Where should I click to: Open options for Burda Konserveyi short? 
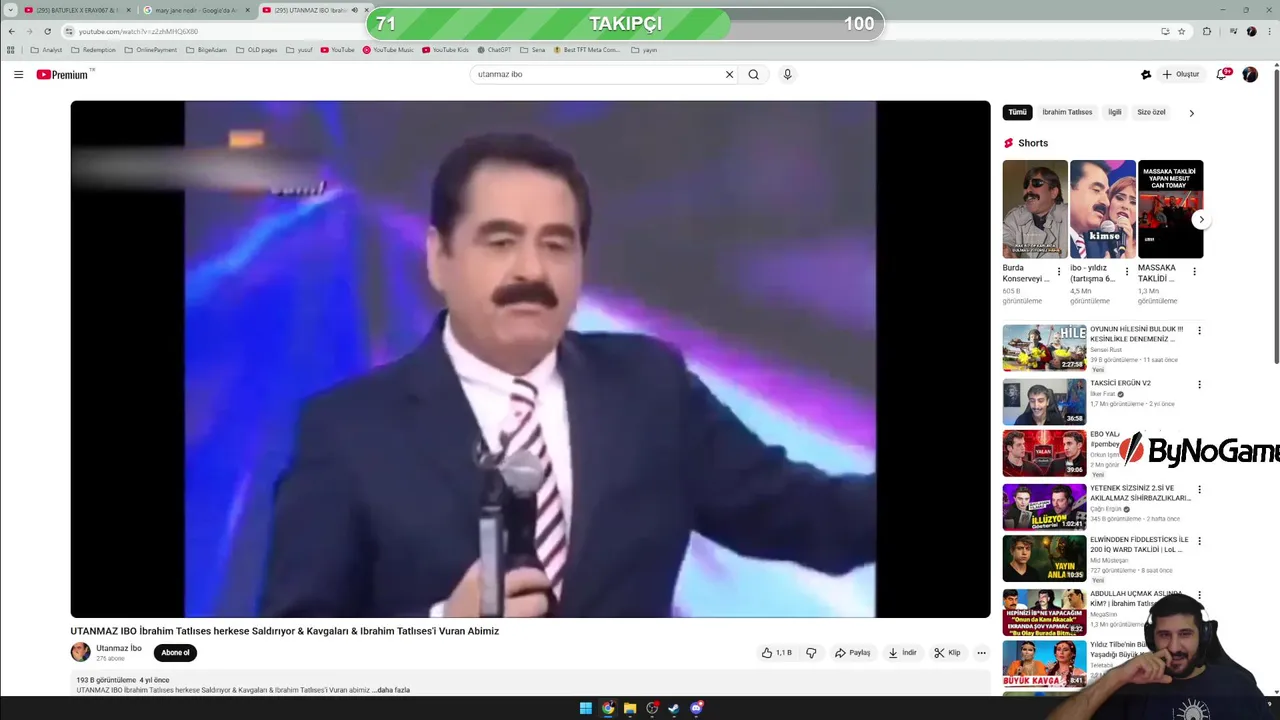1059,271
